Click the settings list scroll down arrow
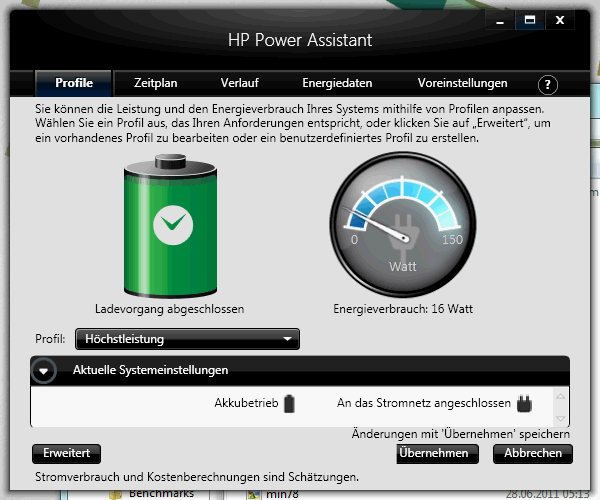Screen dimensions: 600x500 point(561,419)
